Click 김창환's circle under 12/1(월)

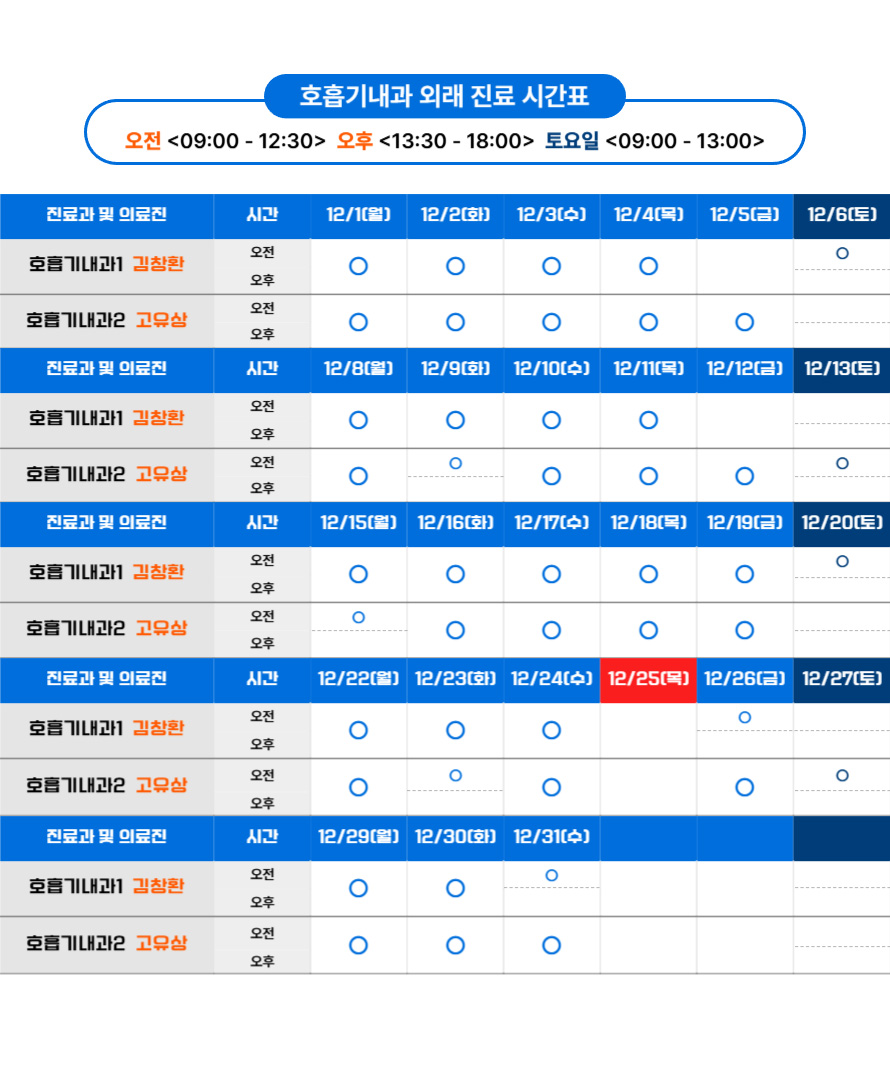click(358, 266)
